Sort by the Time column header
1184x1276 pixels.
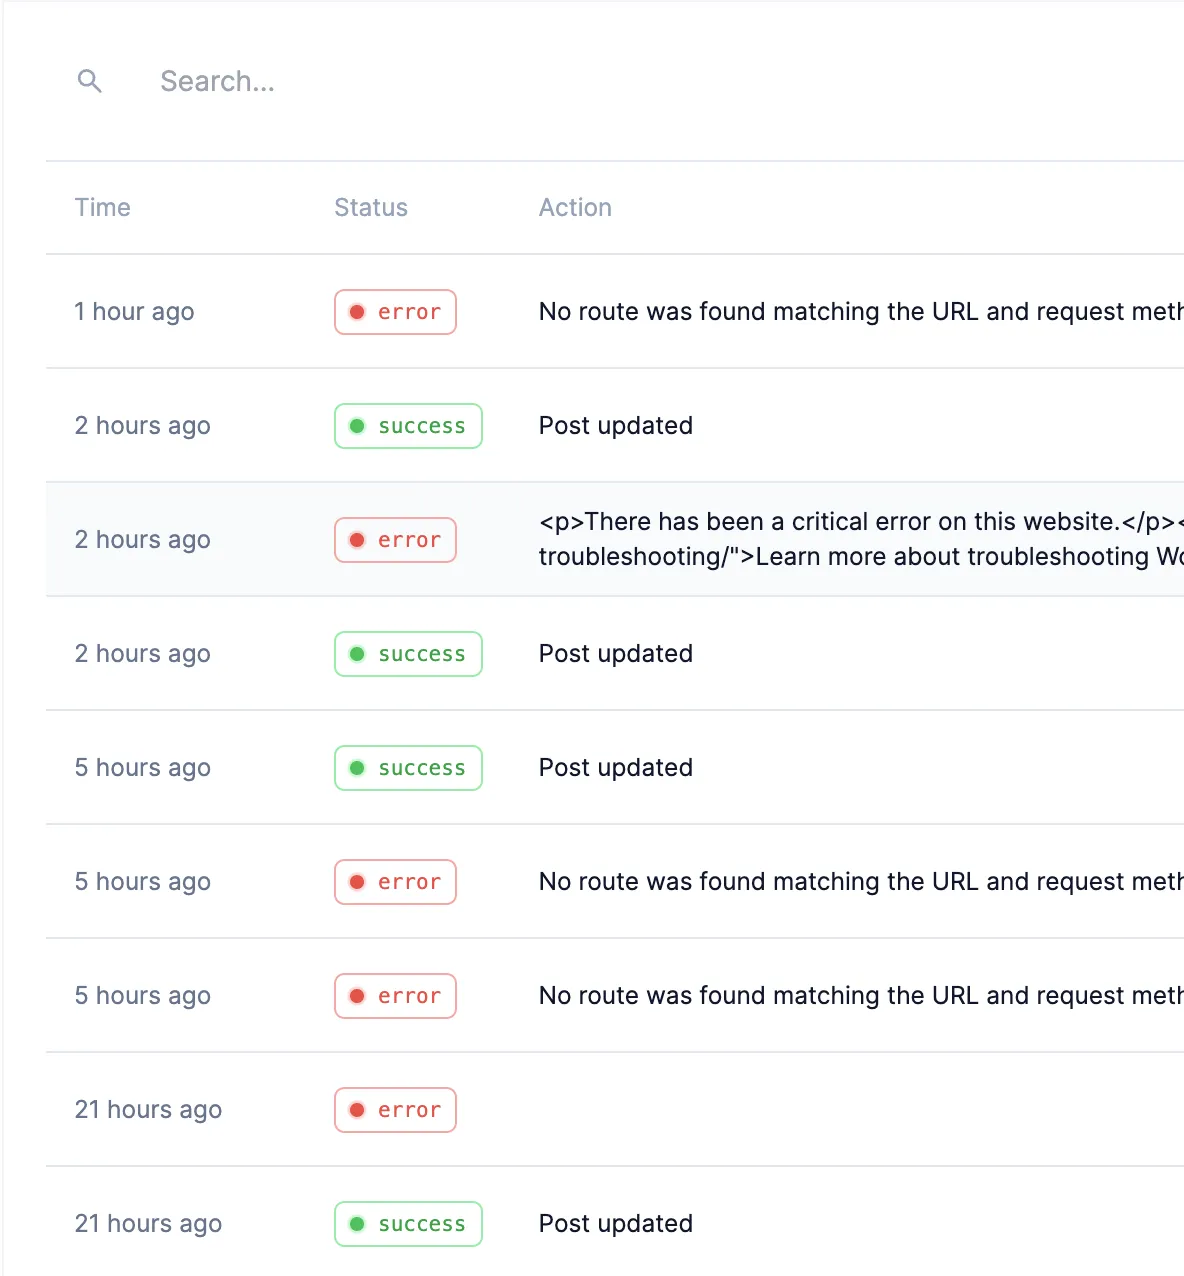(x=103, y=207)
